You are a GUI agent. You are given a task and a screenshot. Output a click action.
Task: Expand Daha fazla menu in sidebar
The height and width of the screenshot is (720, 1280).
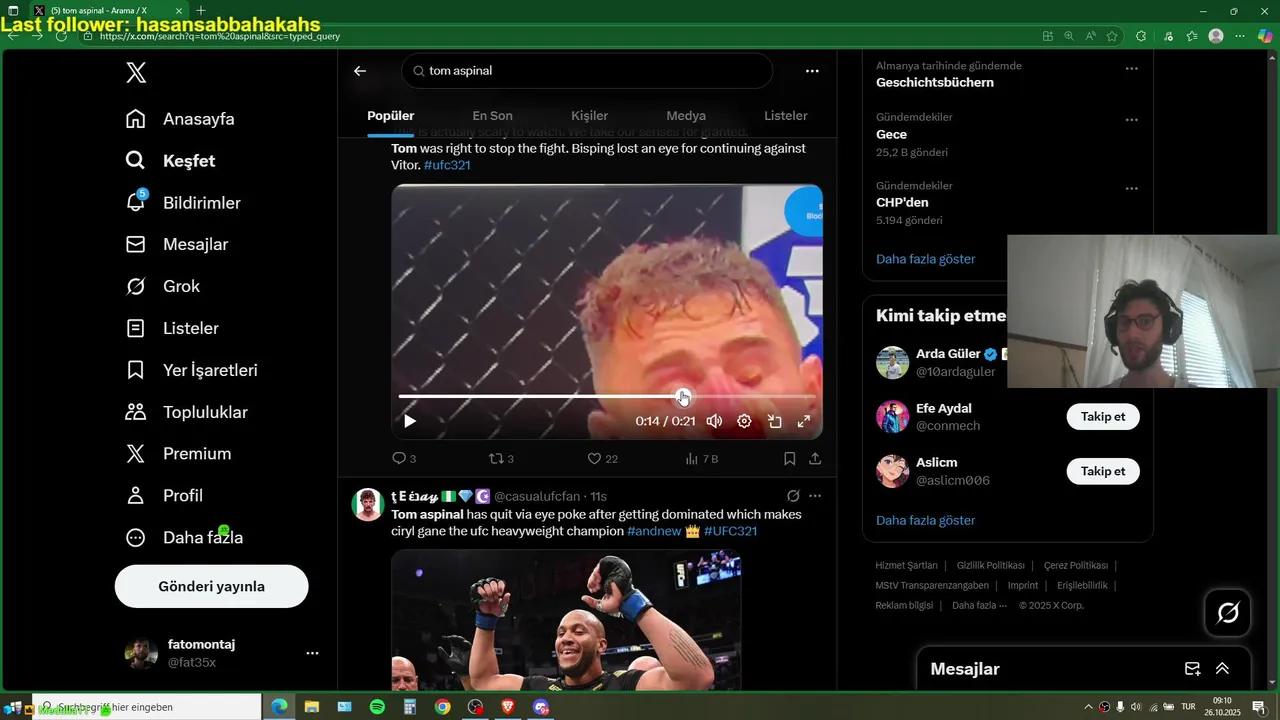[x=184, y=538]
